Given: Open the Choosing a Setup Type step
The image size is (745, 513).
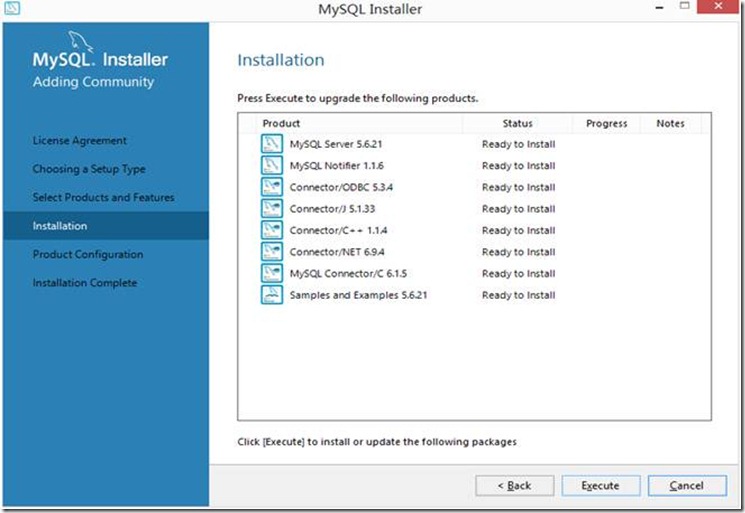Looking at the screenshot, I should tap(89, 169).
